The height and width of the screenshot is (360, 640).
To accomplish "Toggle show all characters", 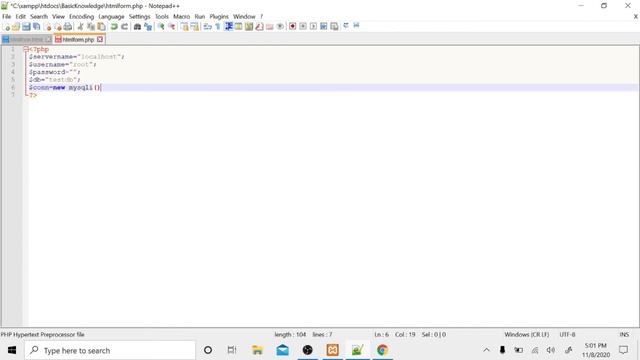I will click(x=218, y=27).
